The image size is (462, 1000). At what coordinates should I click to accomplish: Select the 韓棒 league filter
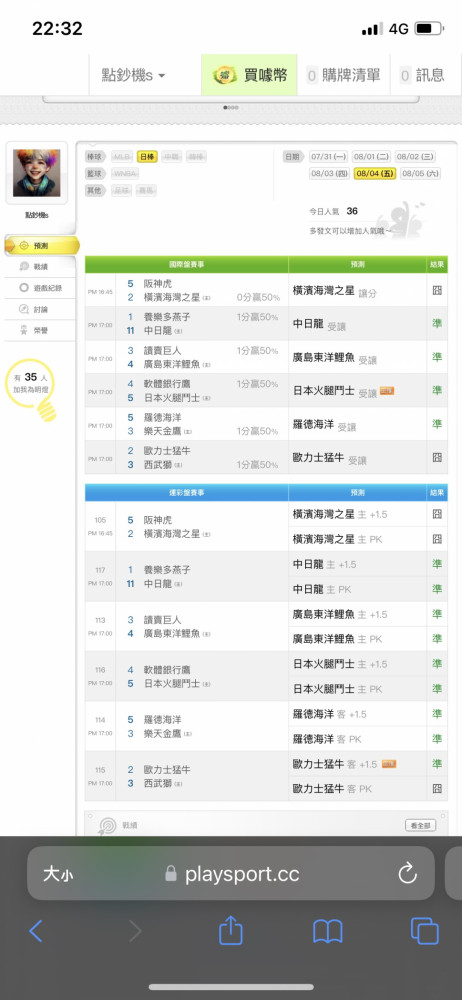(196, 156)
